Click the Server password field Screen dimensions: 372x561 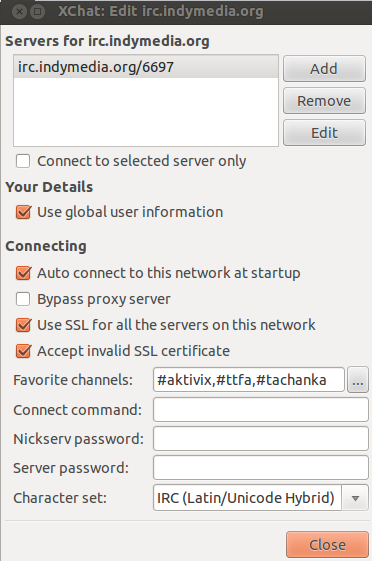pos(261,468)
